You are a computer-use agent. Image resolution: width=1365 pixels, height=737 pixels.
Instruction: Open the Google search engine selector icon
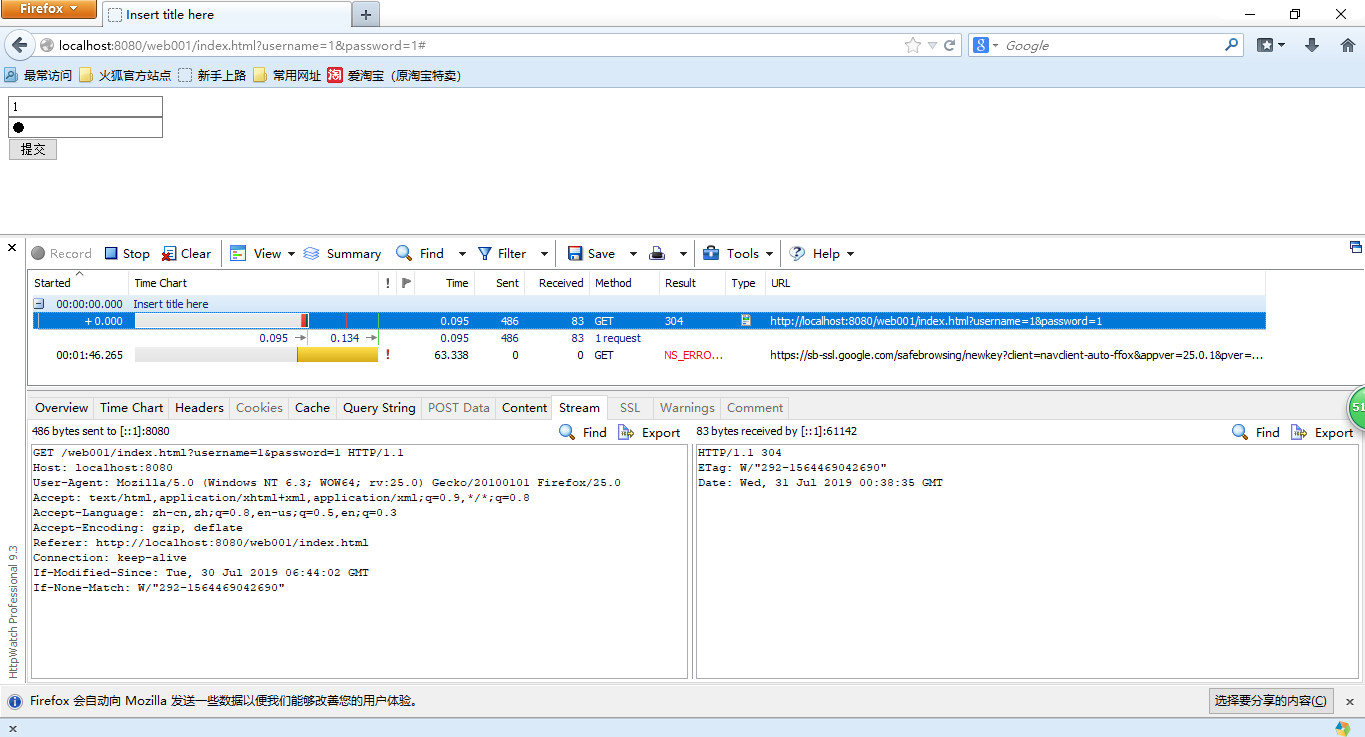pyautogui.click(x=986, y=45)
